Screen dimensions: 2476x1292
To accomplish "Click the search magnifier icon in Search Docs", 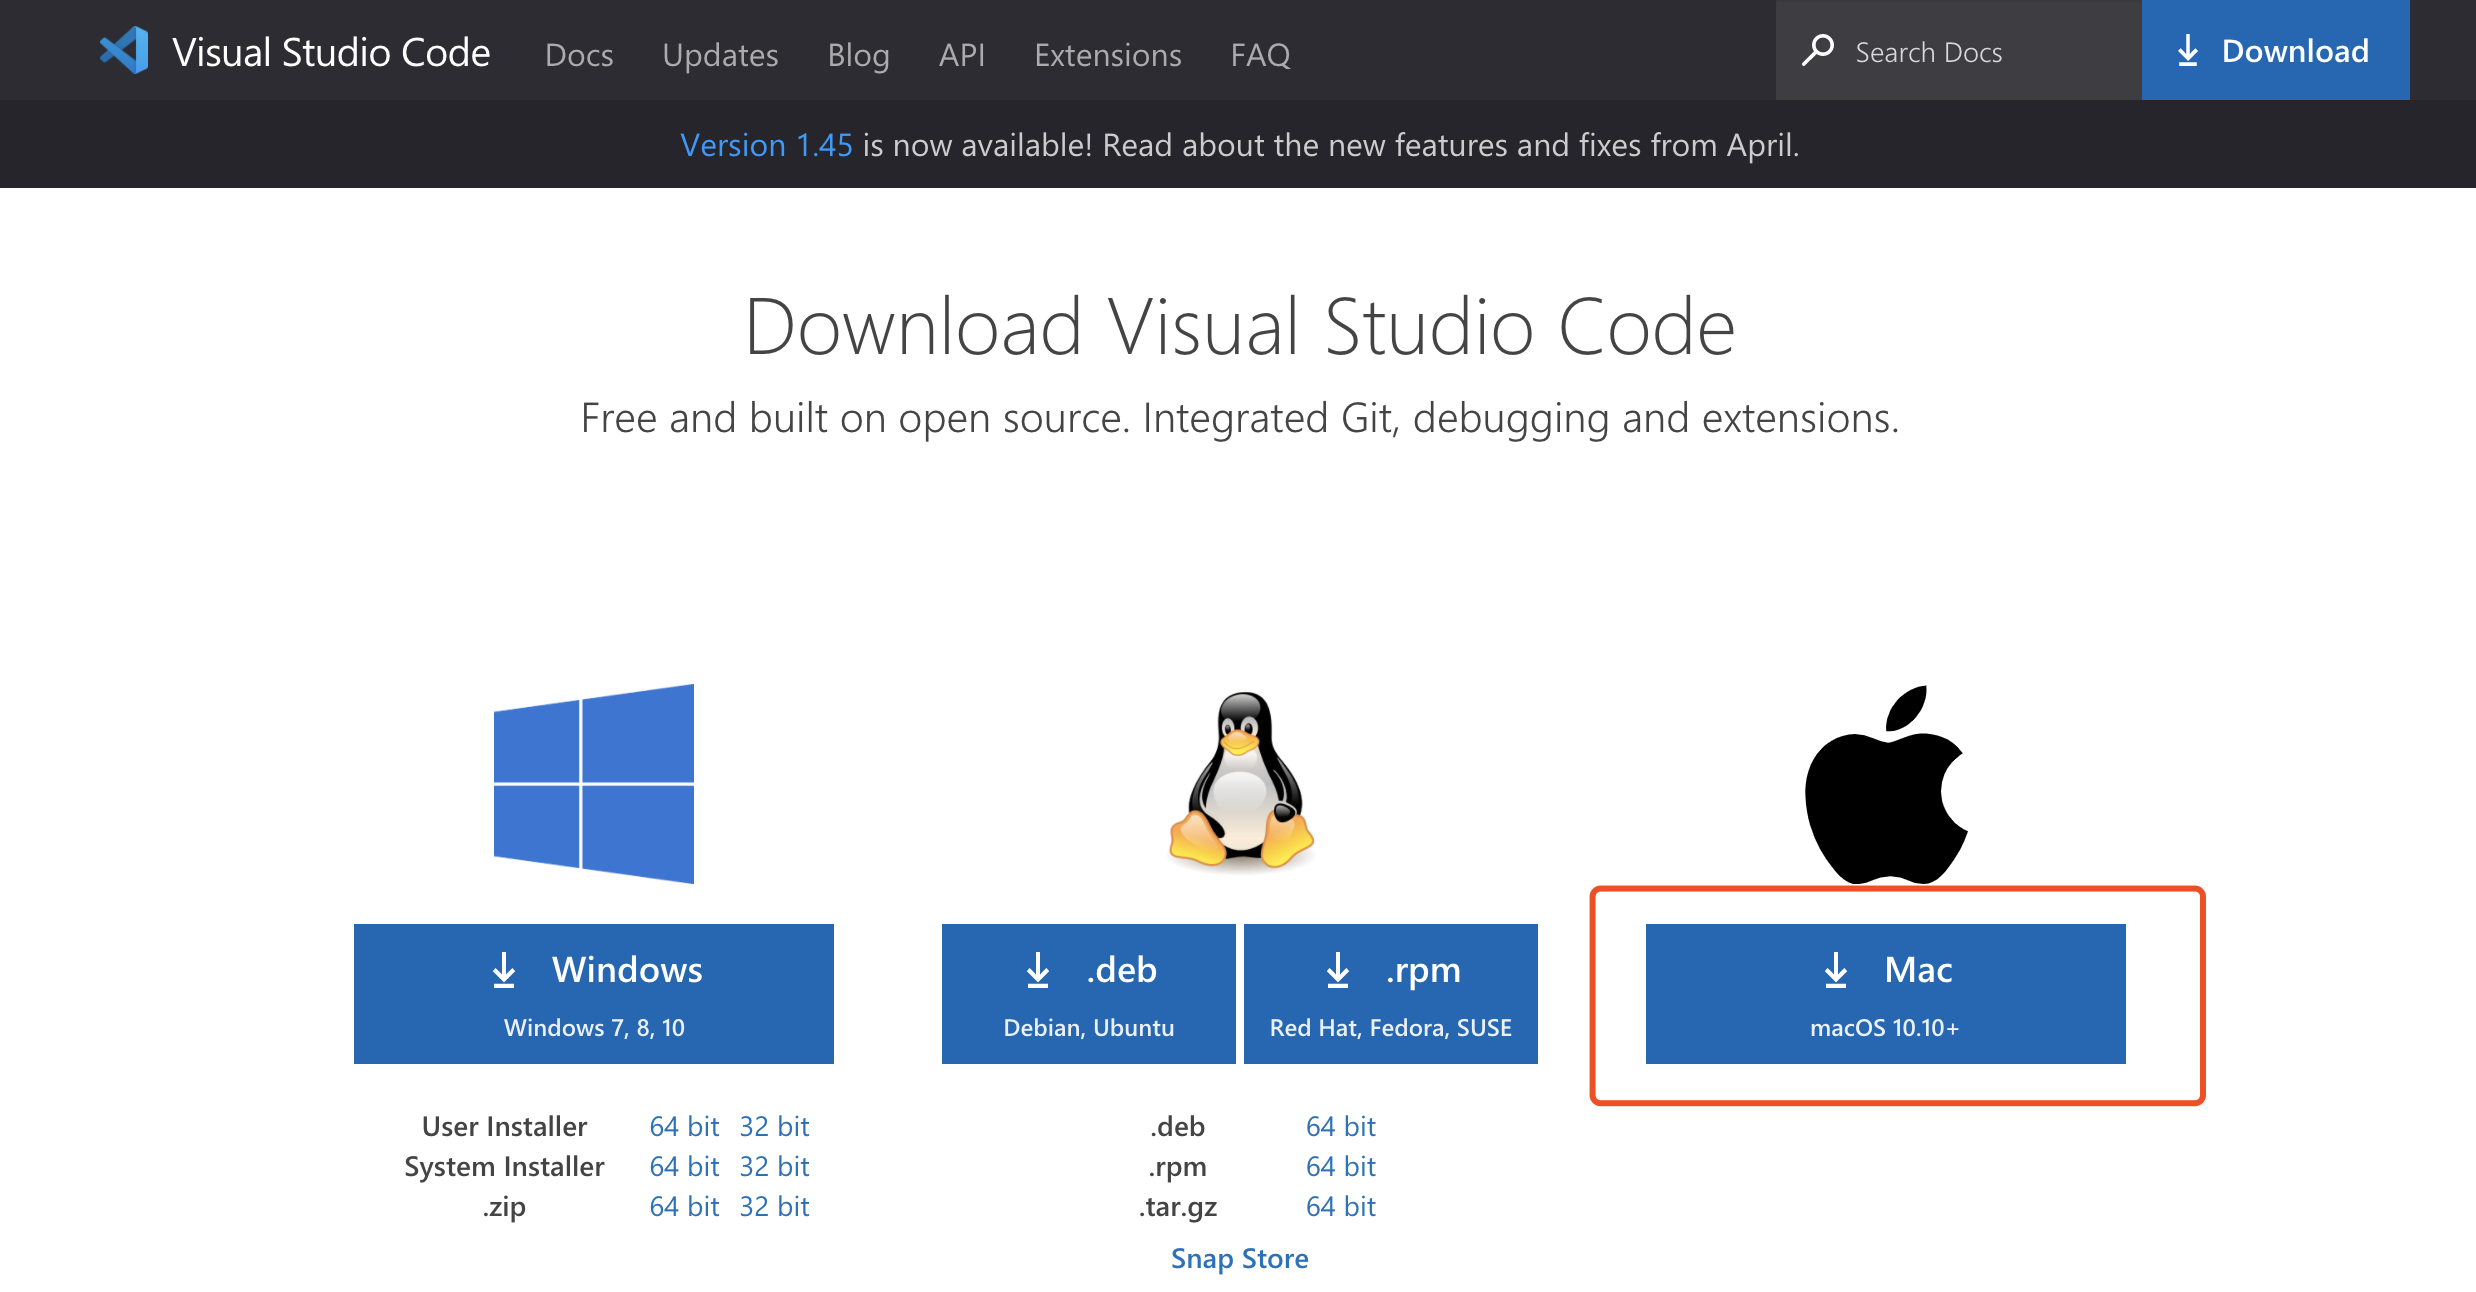I will coord(1820,49).
